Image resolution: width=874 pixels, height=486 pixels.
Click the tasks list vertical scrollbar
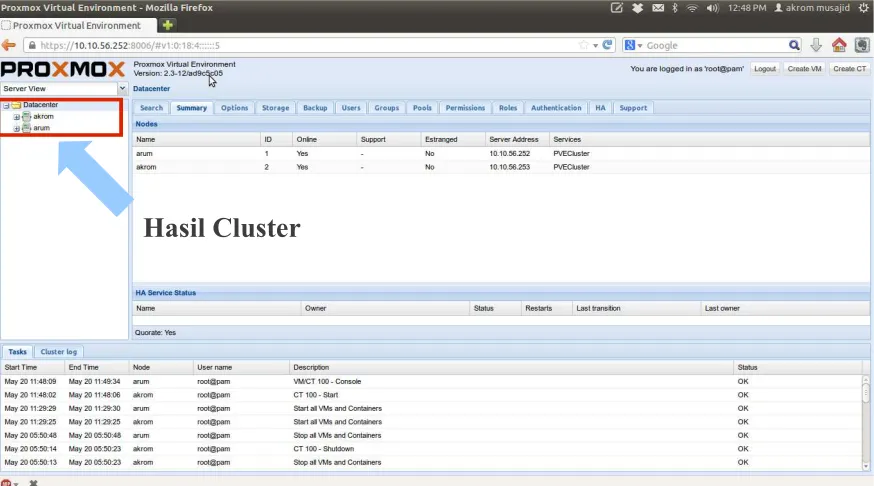pos(865,422)
